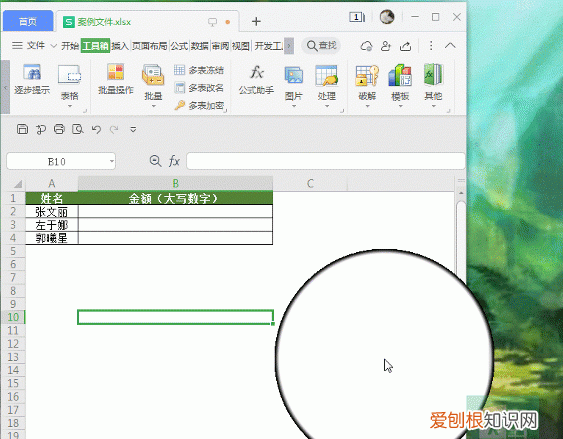Collapse the ribbon with the up chevron
This screenshot has height=439, width=563.
(x=450, y=46)
